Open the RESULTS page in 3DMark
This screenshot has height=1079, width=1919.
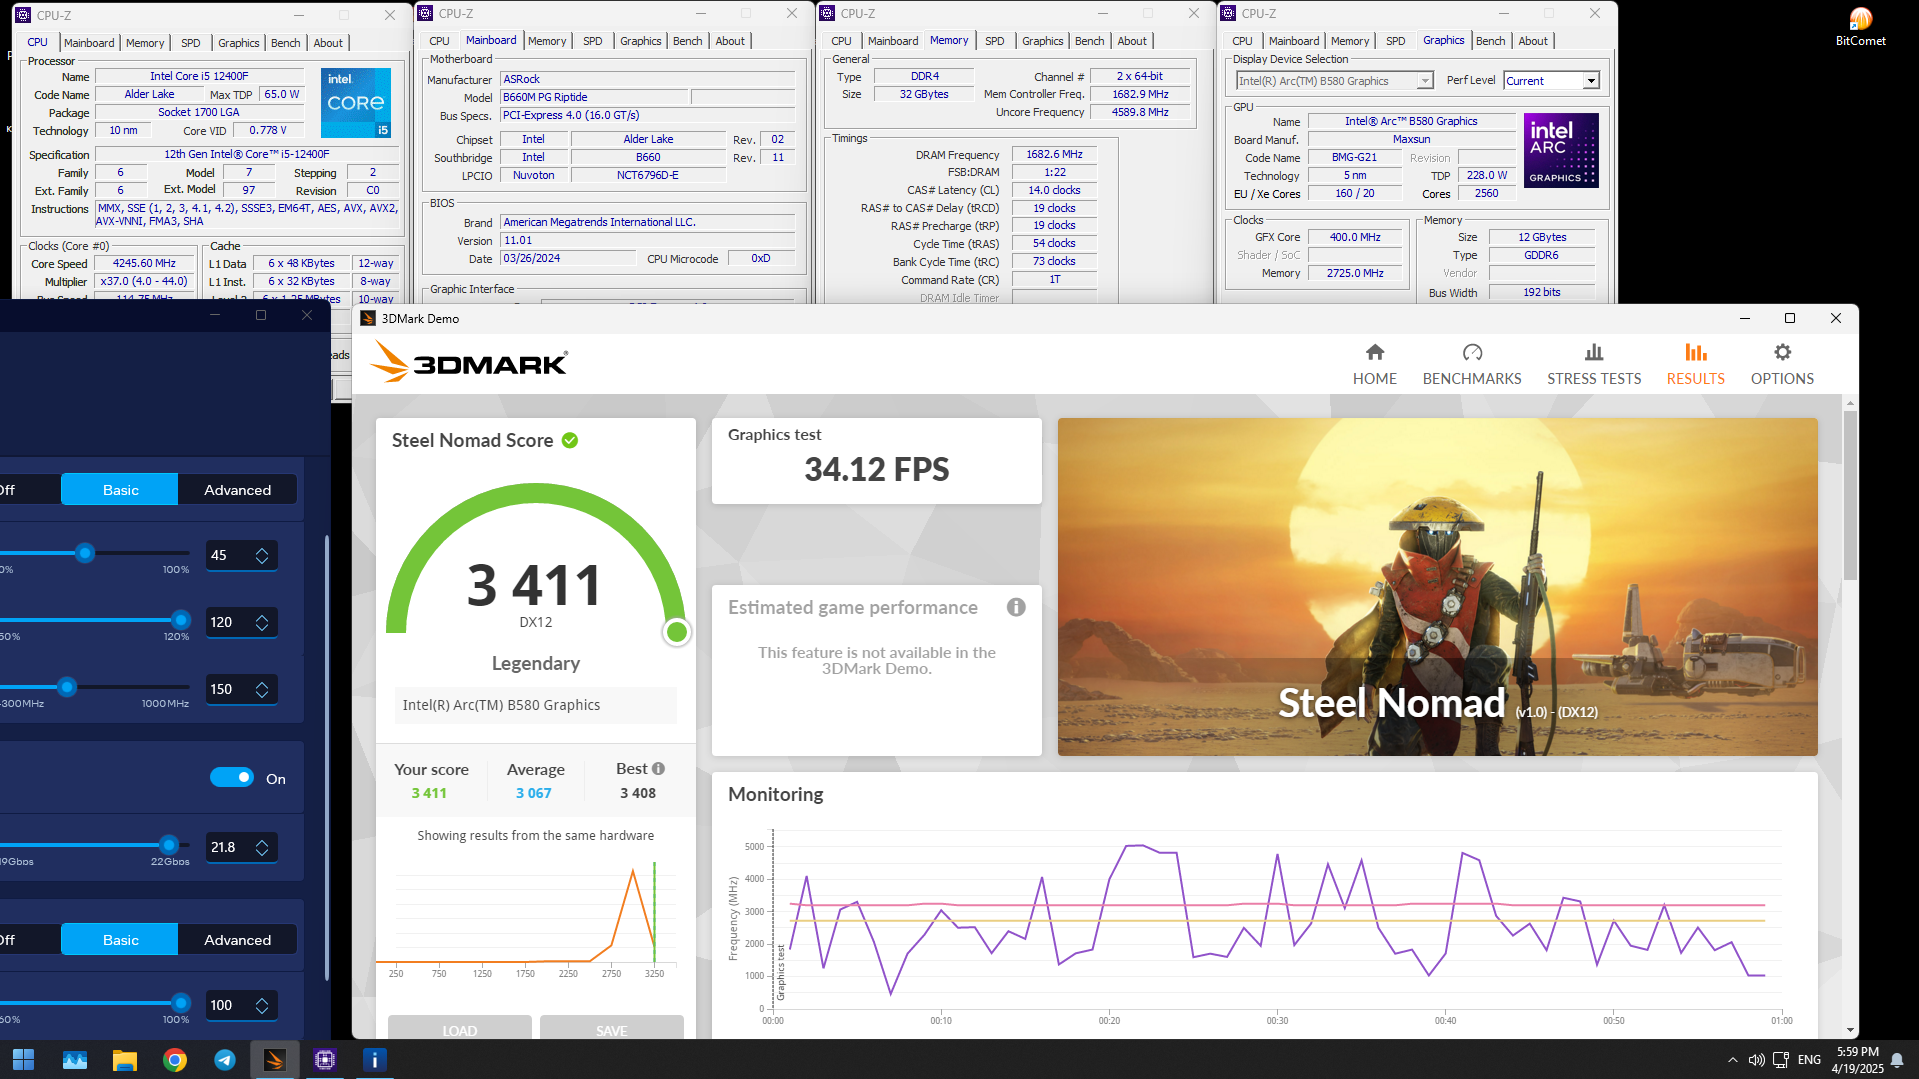(1695, 364)
